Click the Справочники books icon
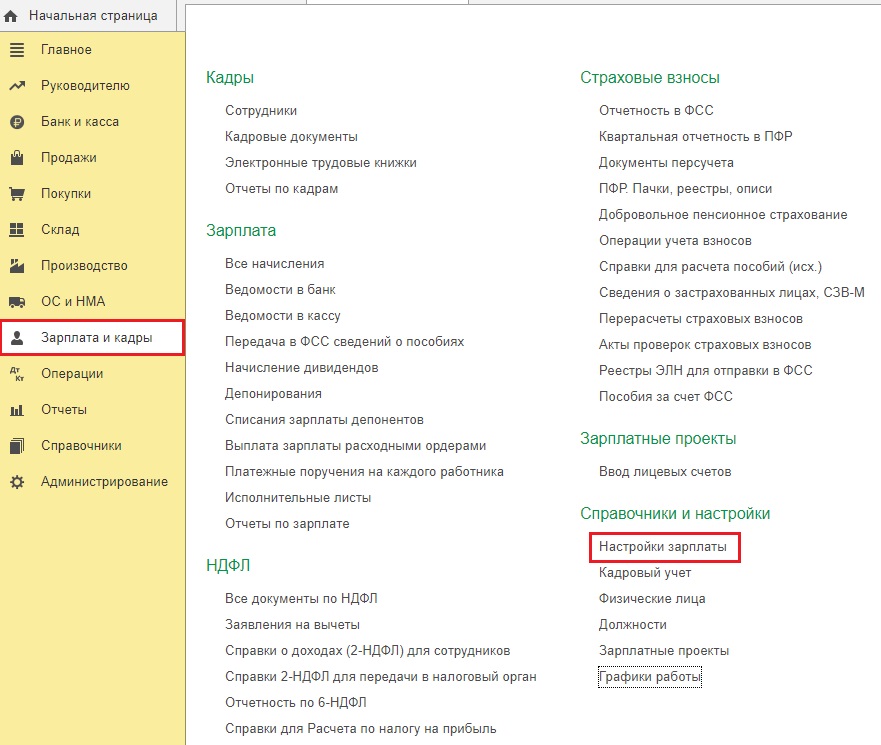Image resolution: width=881 pixels, height=745 pixels. 17,446
